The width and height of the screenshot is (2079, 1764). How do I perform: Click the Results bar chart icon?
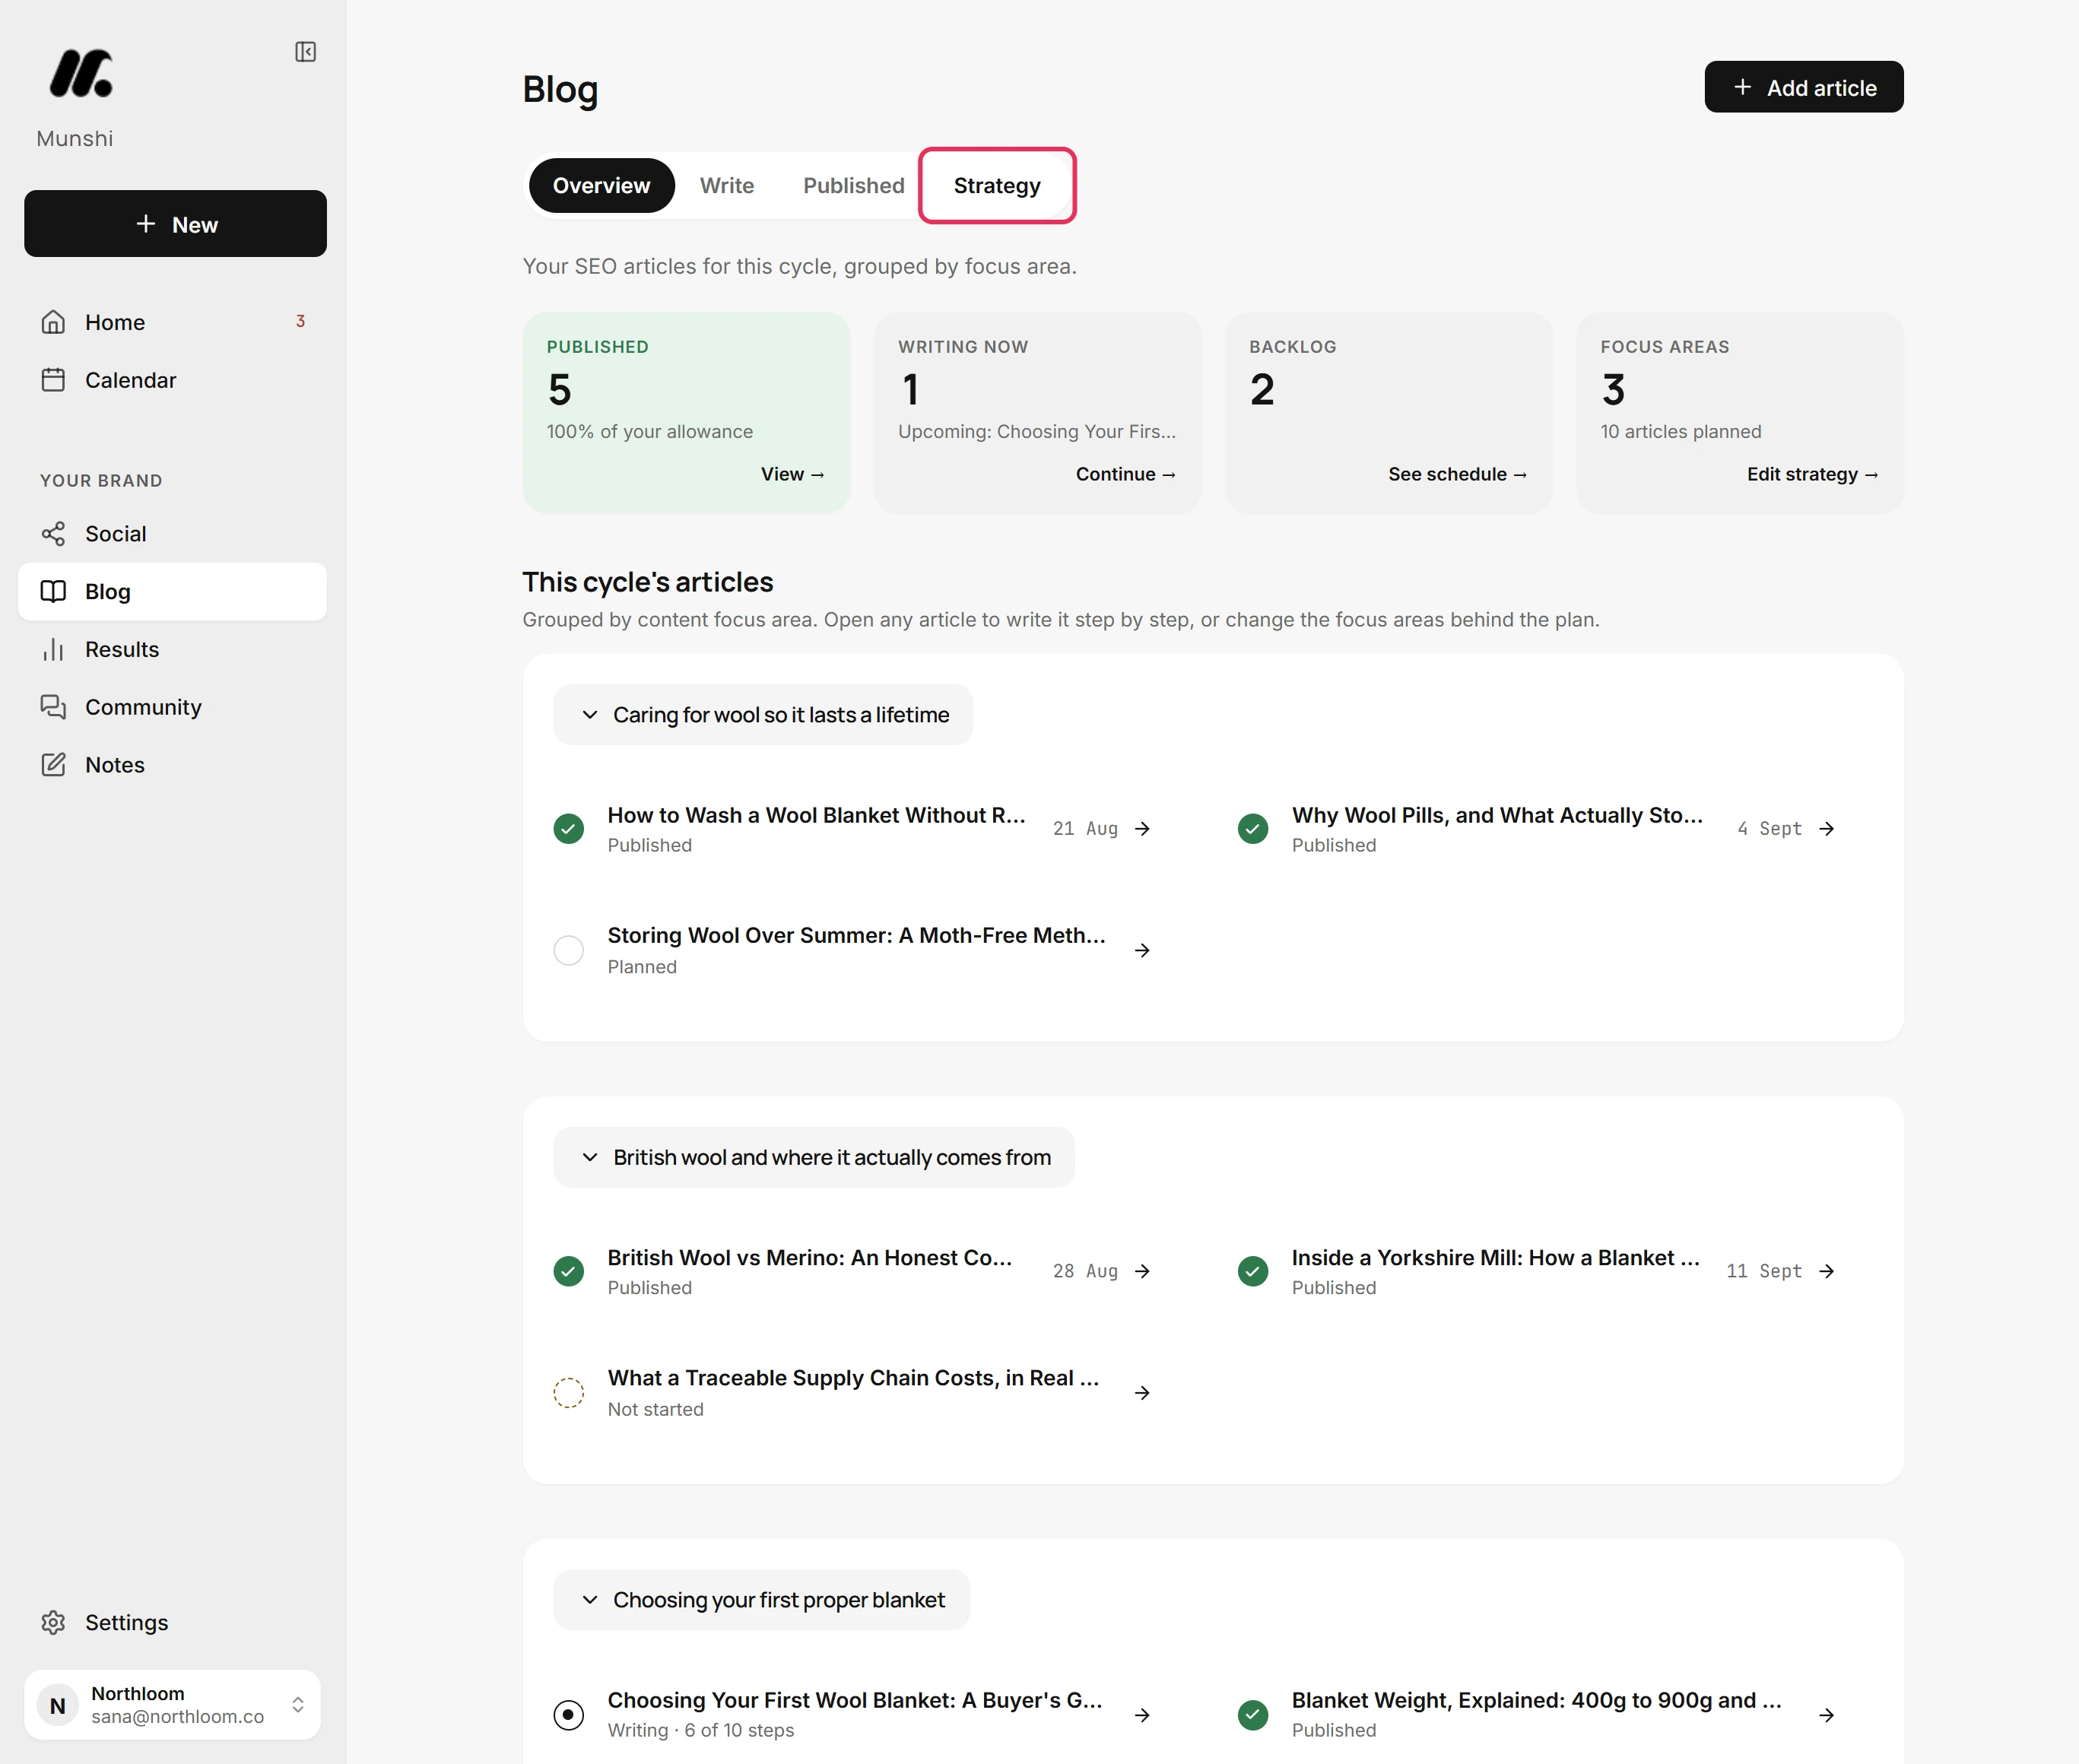coord(53,650)
